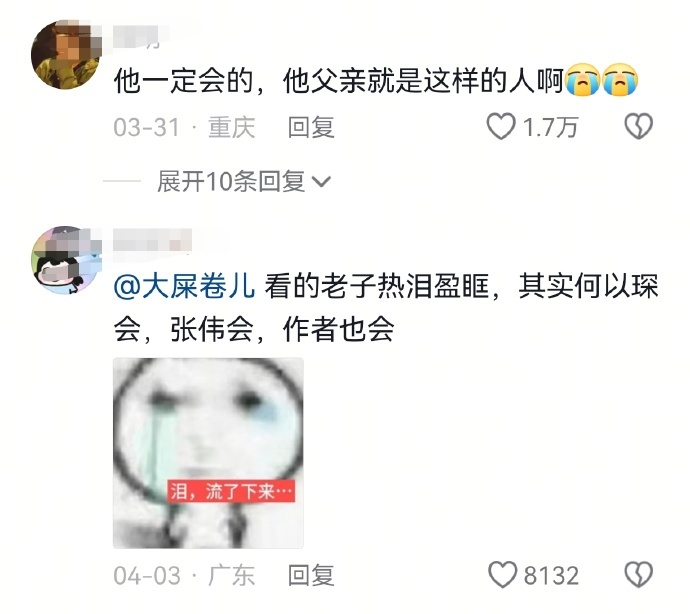690x614 pixels.
Task: Open the second commenter's cartoon avatar
Action: tap(66, 261)
